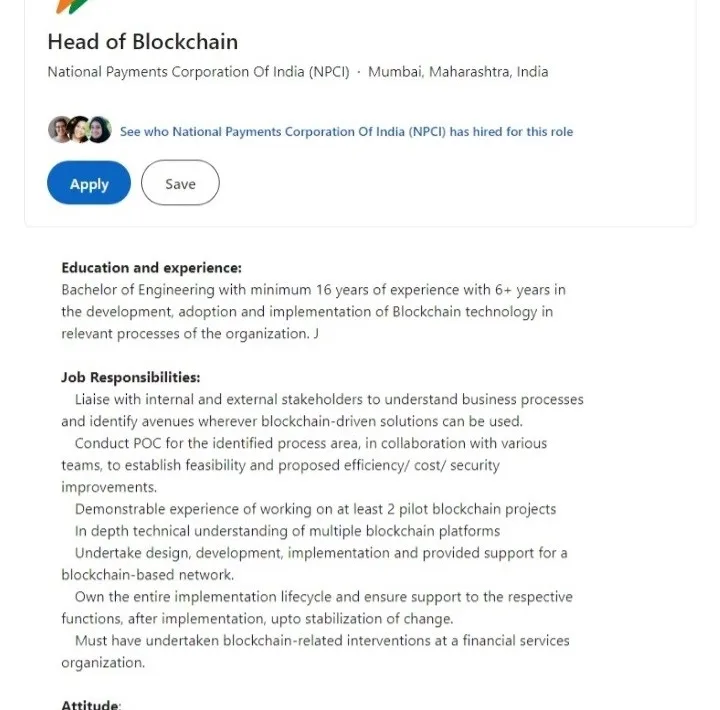Click the Job Responsibilities heading

click(131, 378)
